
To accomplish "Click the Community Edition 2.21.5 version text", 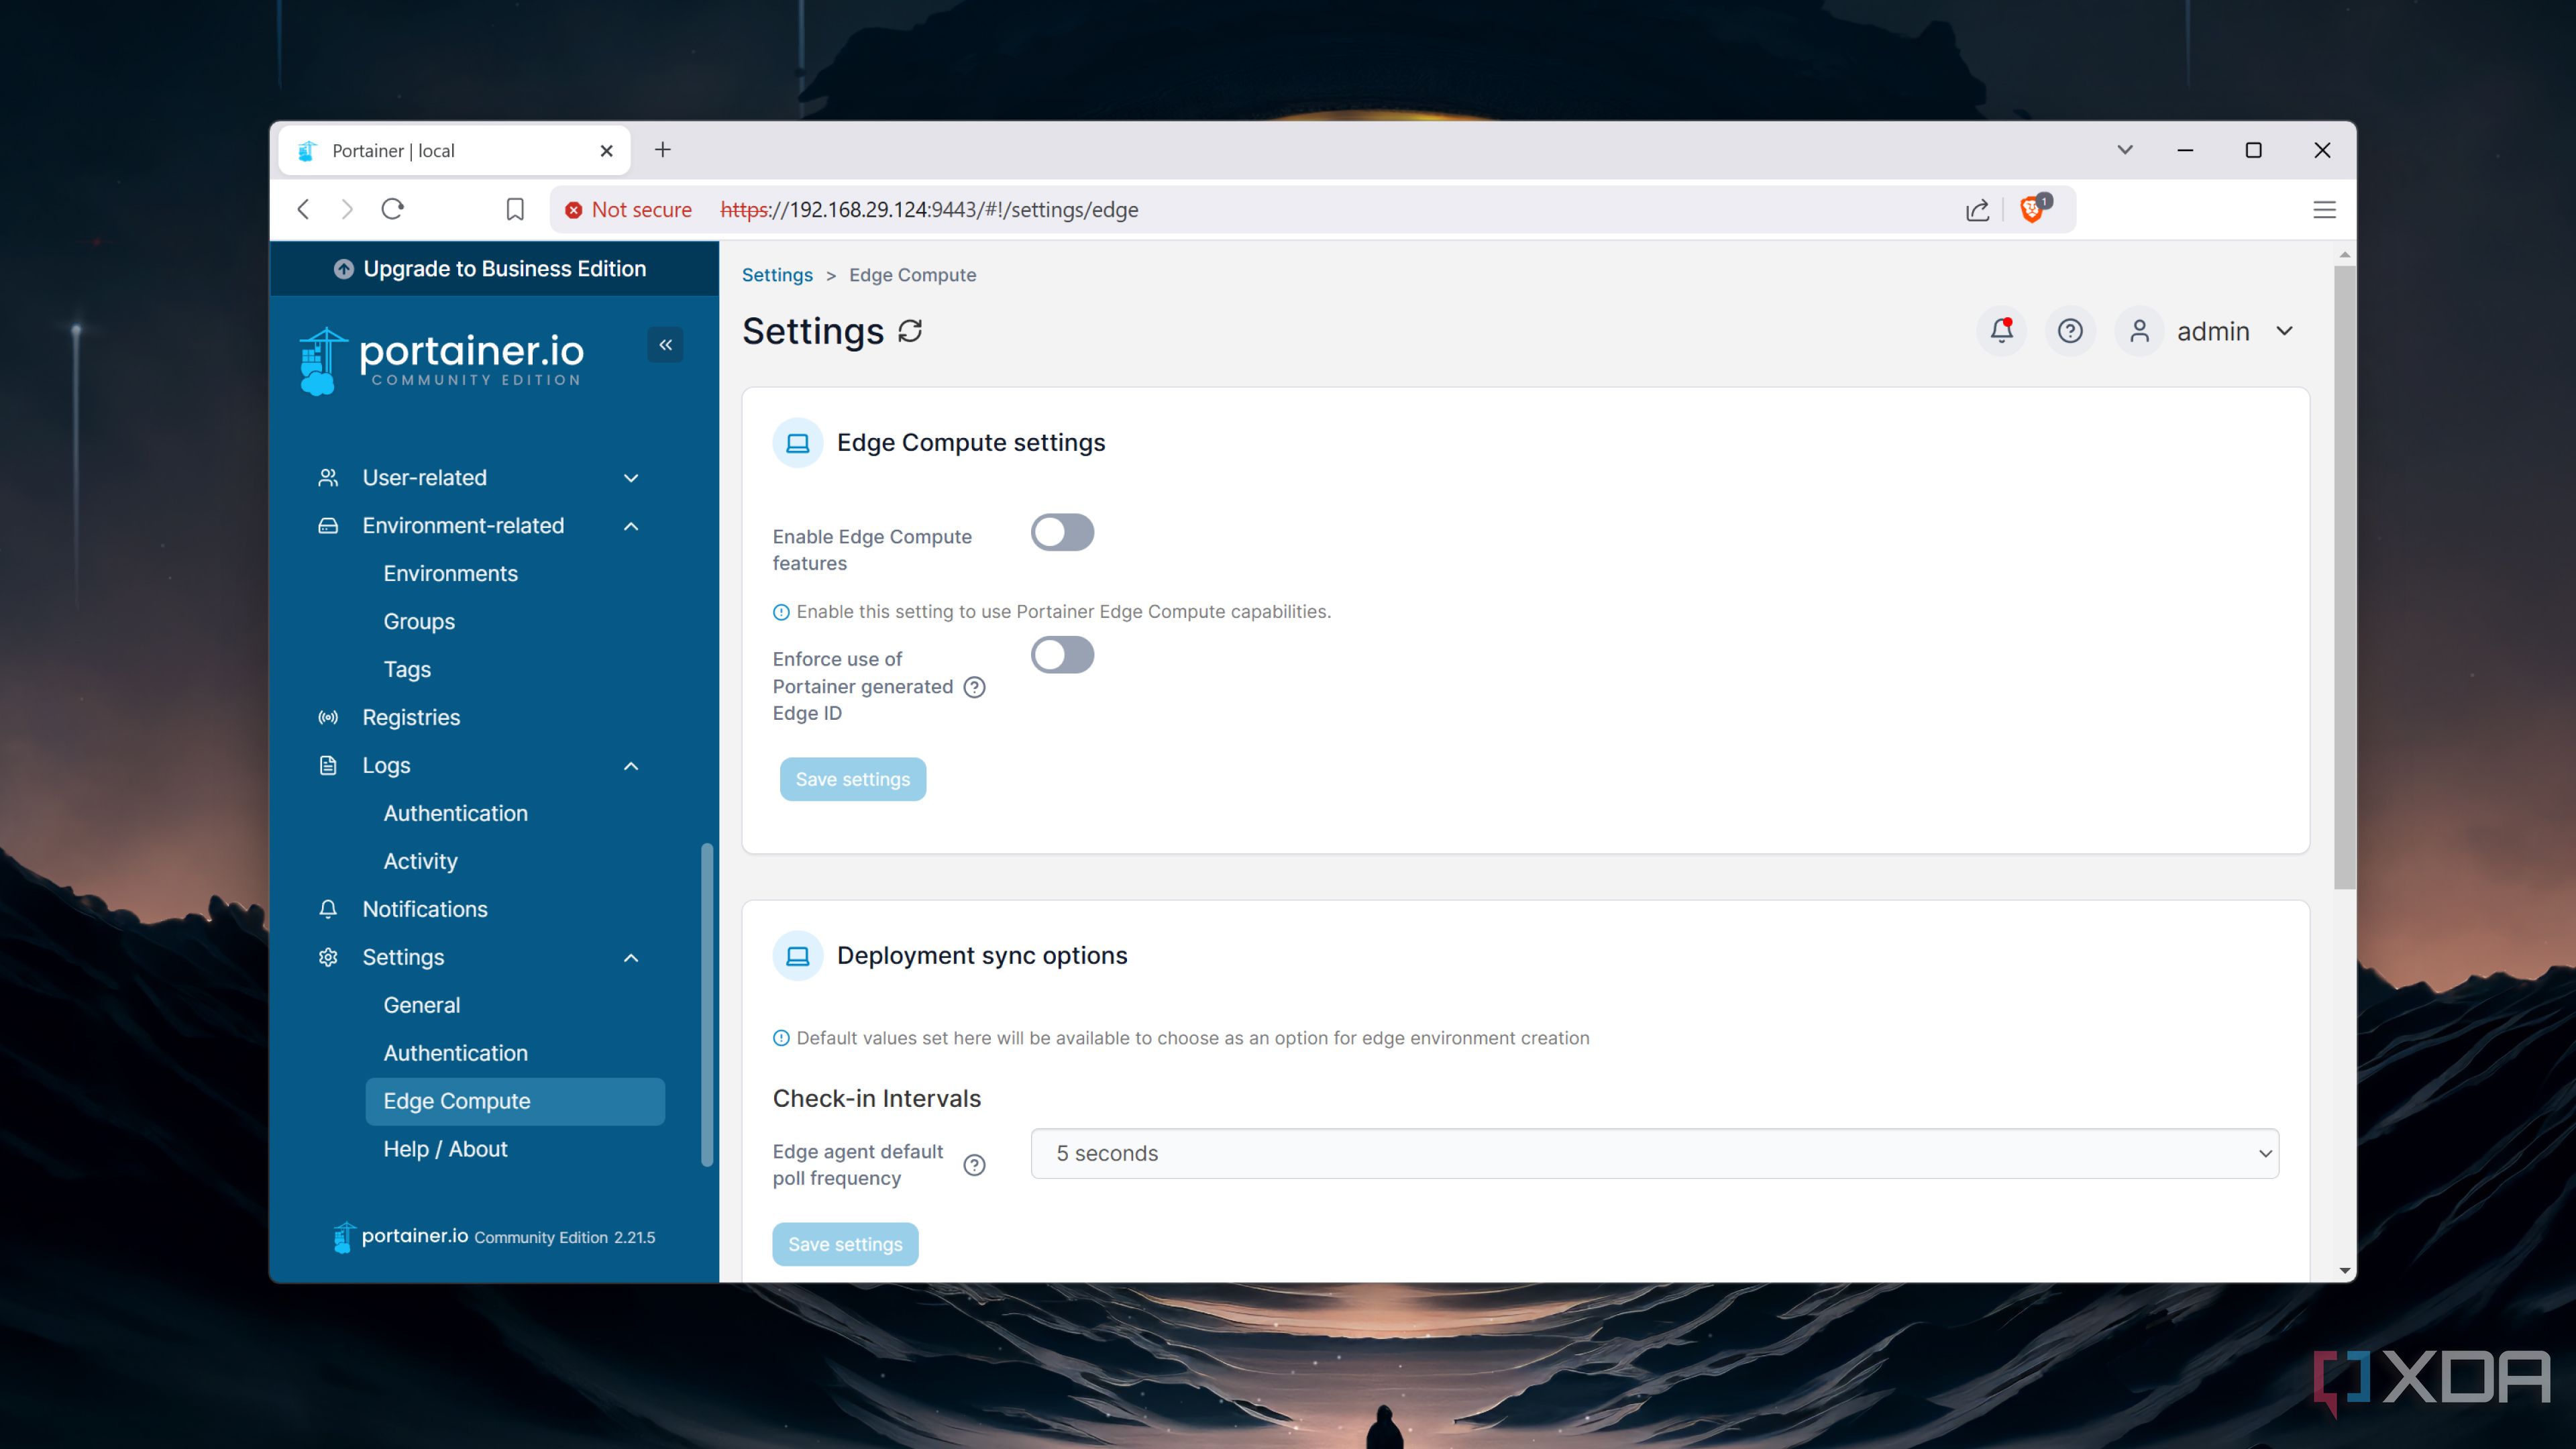I will click(564, 1237).
